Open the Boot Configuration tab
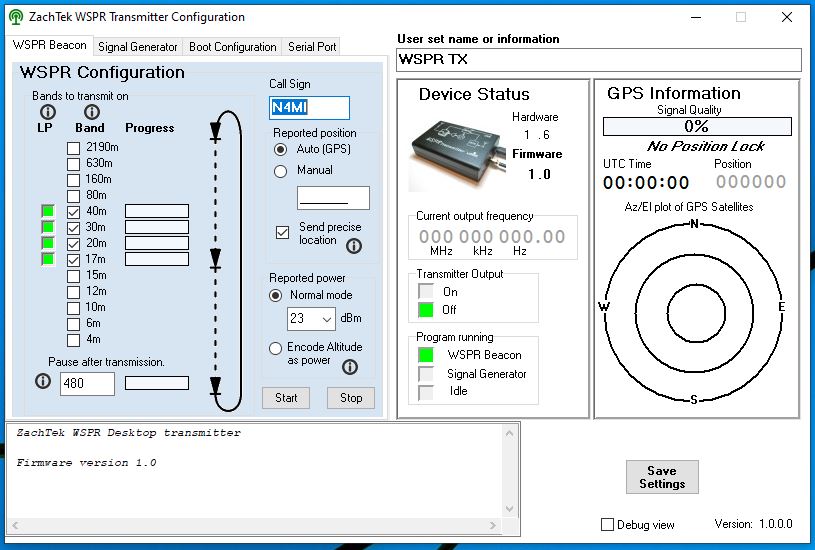The height and width of the screenshot is (550, 815). click(232, 47)
